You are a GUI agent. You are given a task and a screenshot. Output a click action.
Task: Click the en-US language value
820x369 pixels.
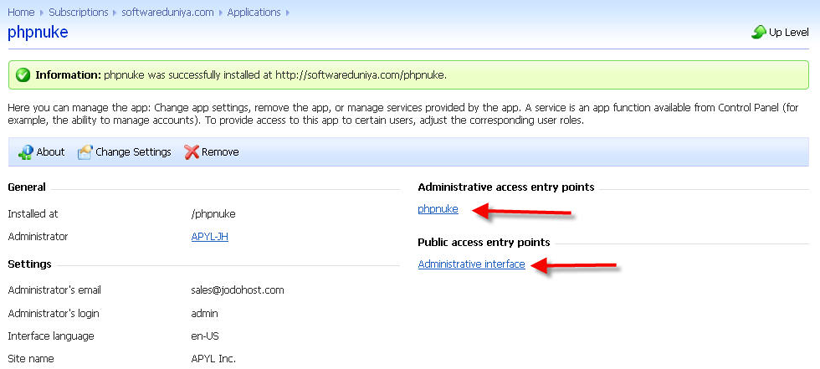pyautogui.click(x=205, y=336)
